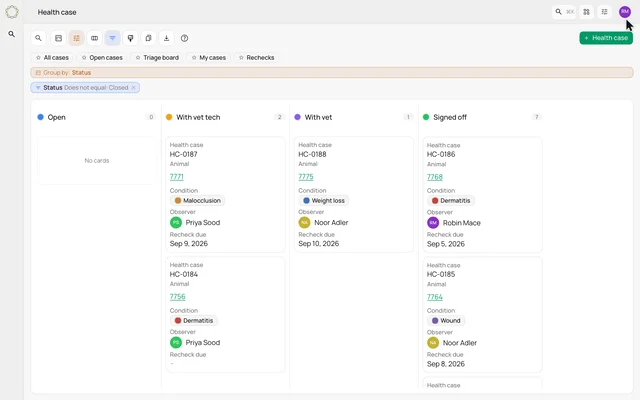Viewport: 640px width, 400px height.
Task: Remove the Status filter with its X
Action: click(x=133, y=87)
